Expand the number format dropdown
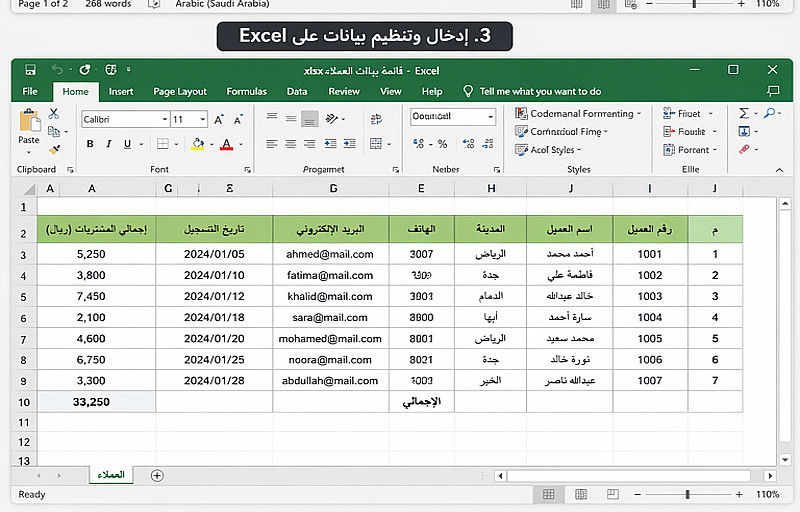The image size is (800, 512). (x=490, y=117)
